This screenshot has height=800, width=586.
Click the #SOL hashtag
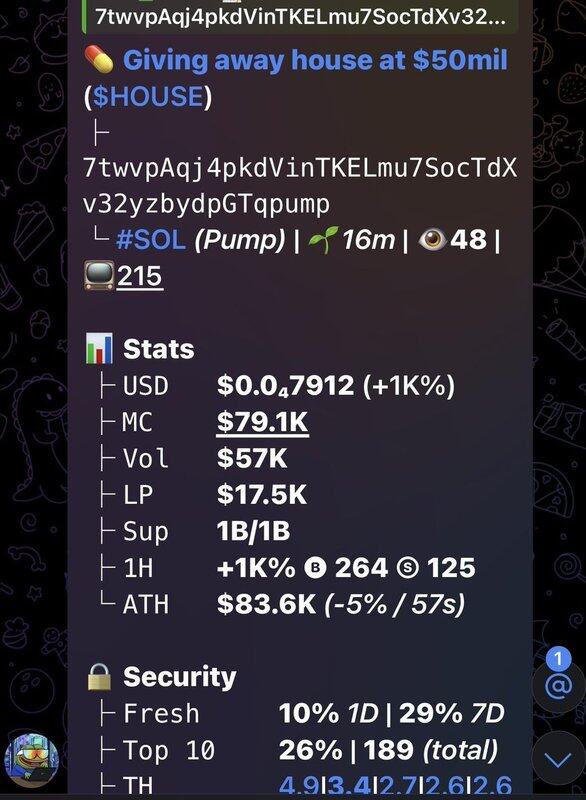(150, 239)
